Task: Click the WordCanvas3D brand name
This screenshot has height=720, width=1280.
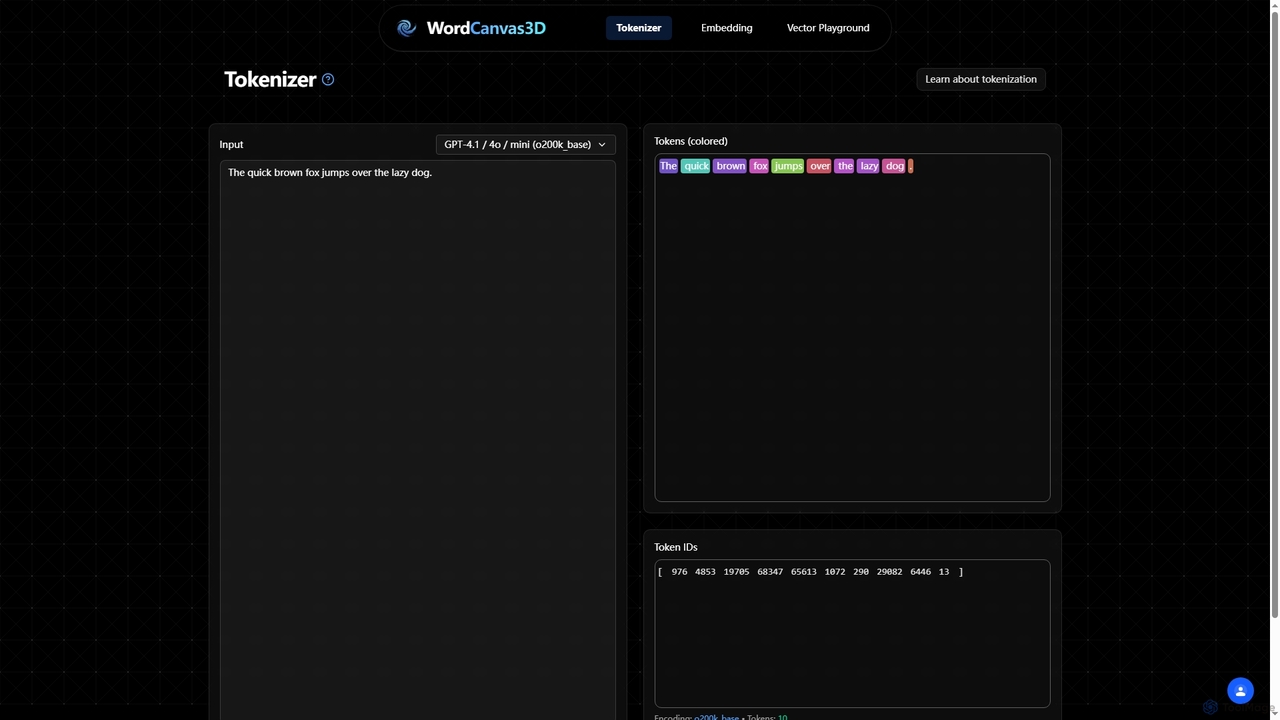Action: pyautogui.click(x=486, y=28)
